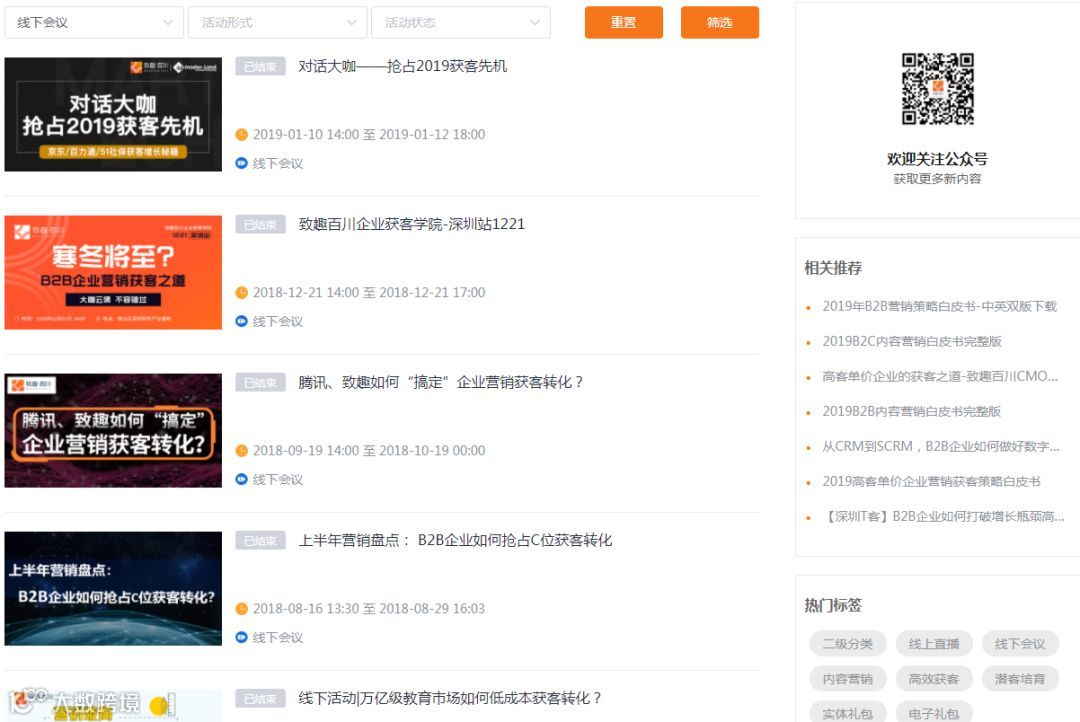1080x722 pixels.
Task: Click 已结束 badge on 深圳站1221 event
Action: click(x=260, y=225)
